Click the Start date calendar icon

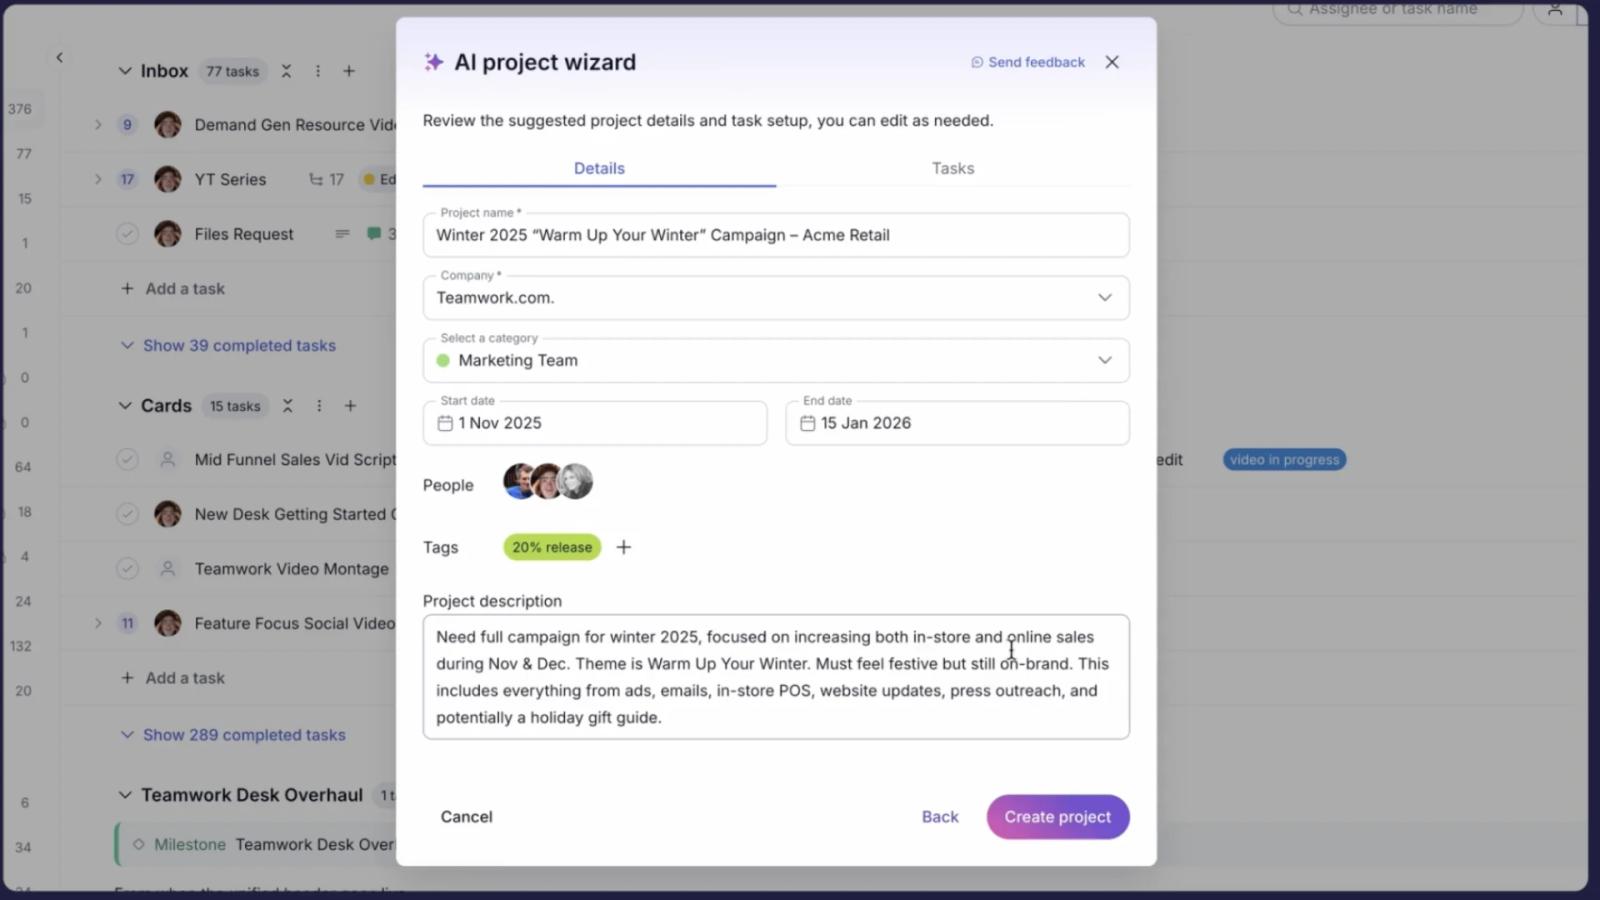pos(445,423)
